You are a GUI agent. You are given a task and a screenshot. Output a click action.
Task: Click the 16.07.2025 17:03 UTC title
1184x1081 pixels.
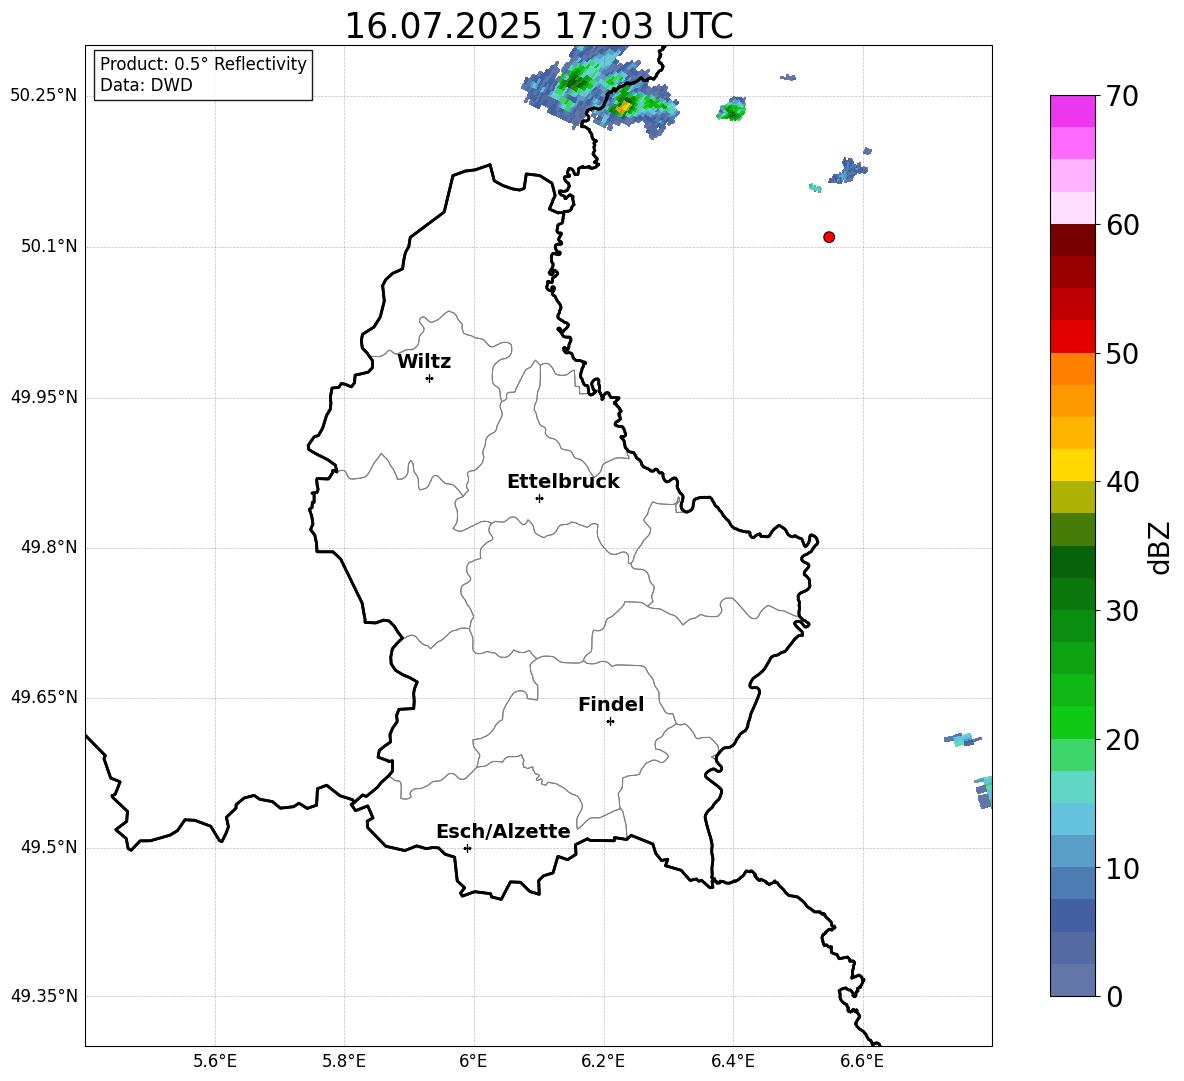(539, 26)
